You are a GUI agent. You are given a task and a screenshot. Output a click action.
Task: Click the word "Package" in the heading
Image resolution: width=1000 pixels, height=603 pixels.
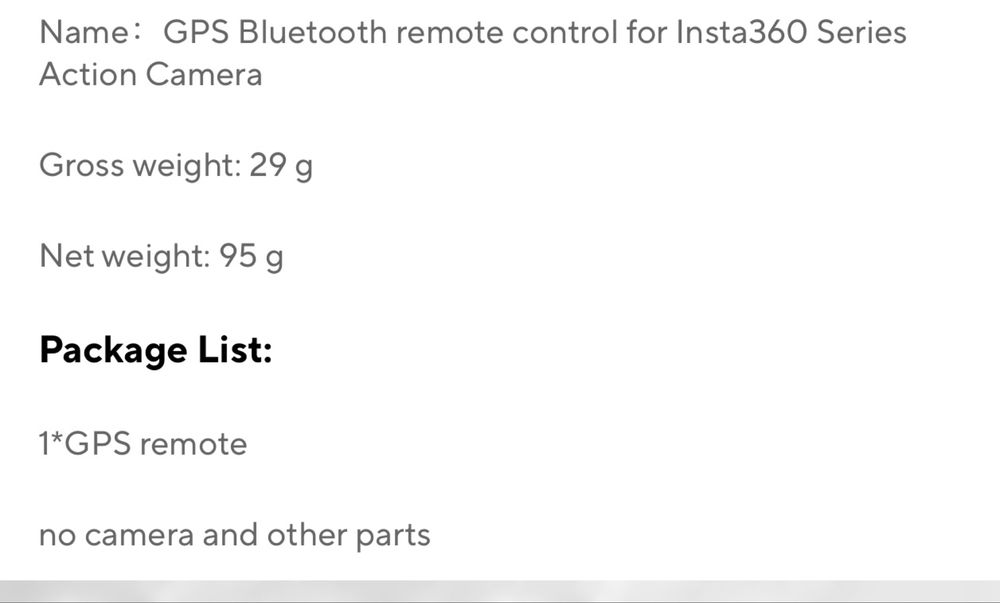click(x=114, y=350)
